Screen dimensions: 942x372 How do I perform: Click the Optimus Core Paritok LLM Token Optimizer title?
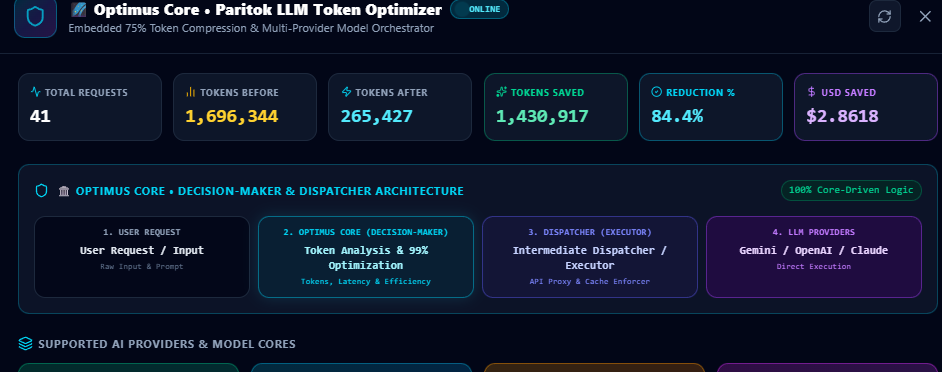coord(268,10)
